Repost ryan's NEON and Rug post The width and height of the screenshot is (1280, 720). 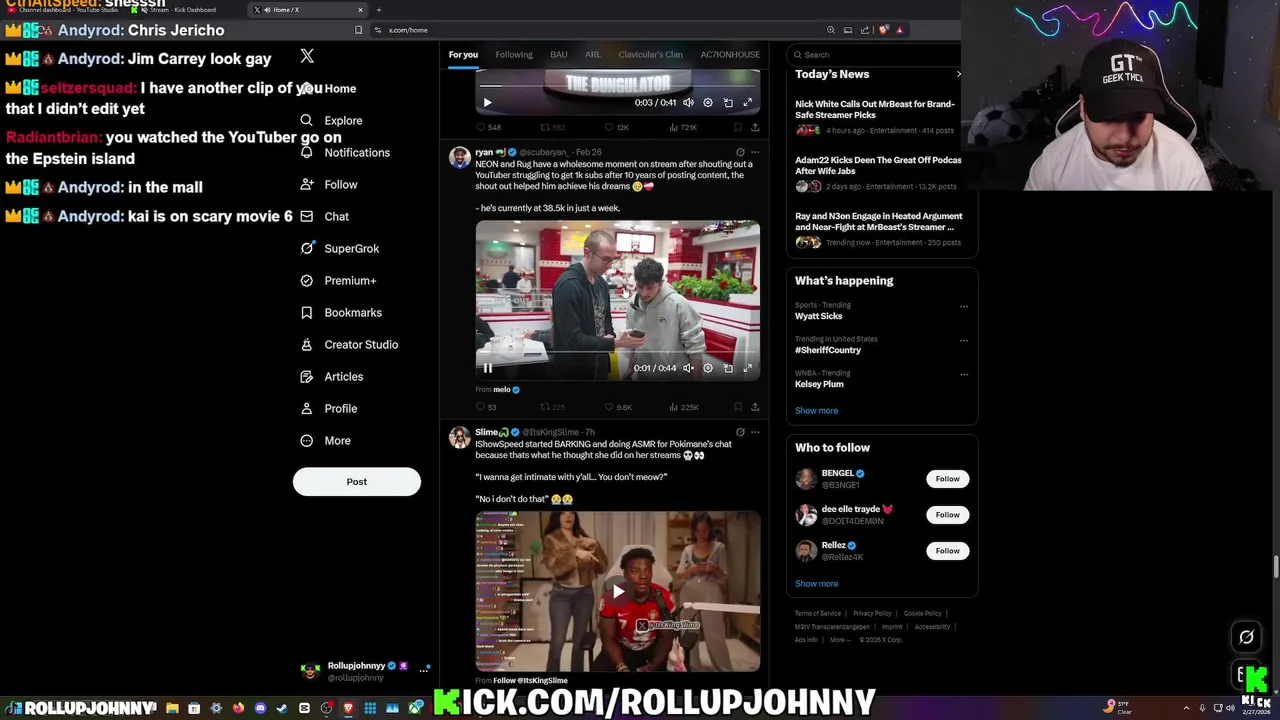click(x=552, y=407)
